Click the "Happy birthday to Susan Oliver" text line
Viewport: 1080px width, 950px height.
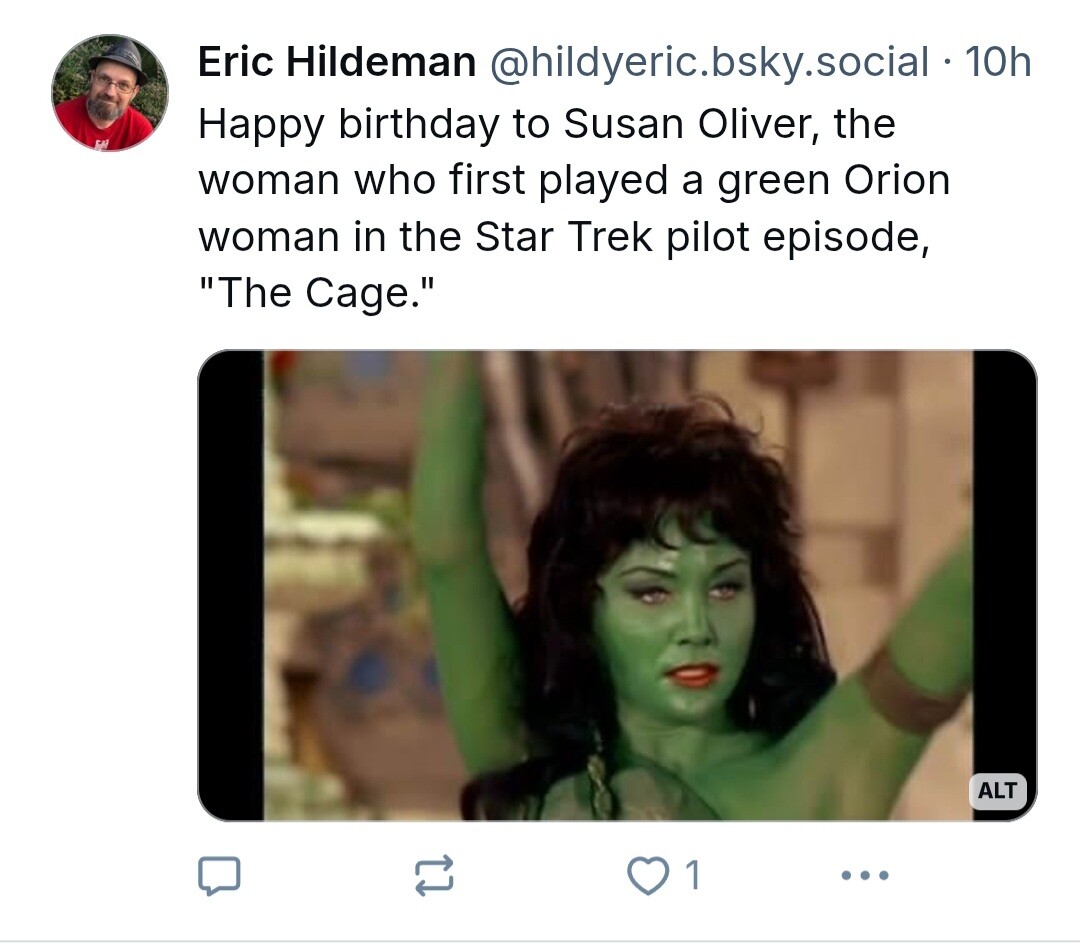(546, 124)
